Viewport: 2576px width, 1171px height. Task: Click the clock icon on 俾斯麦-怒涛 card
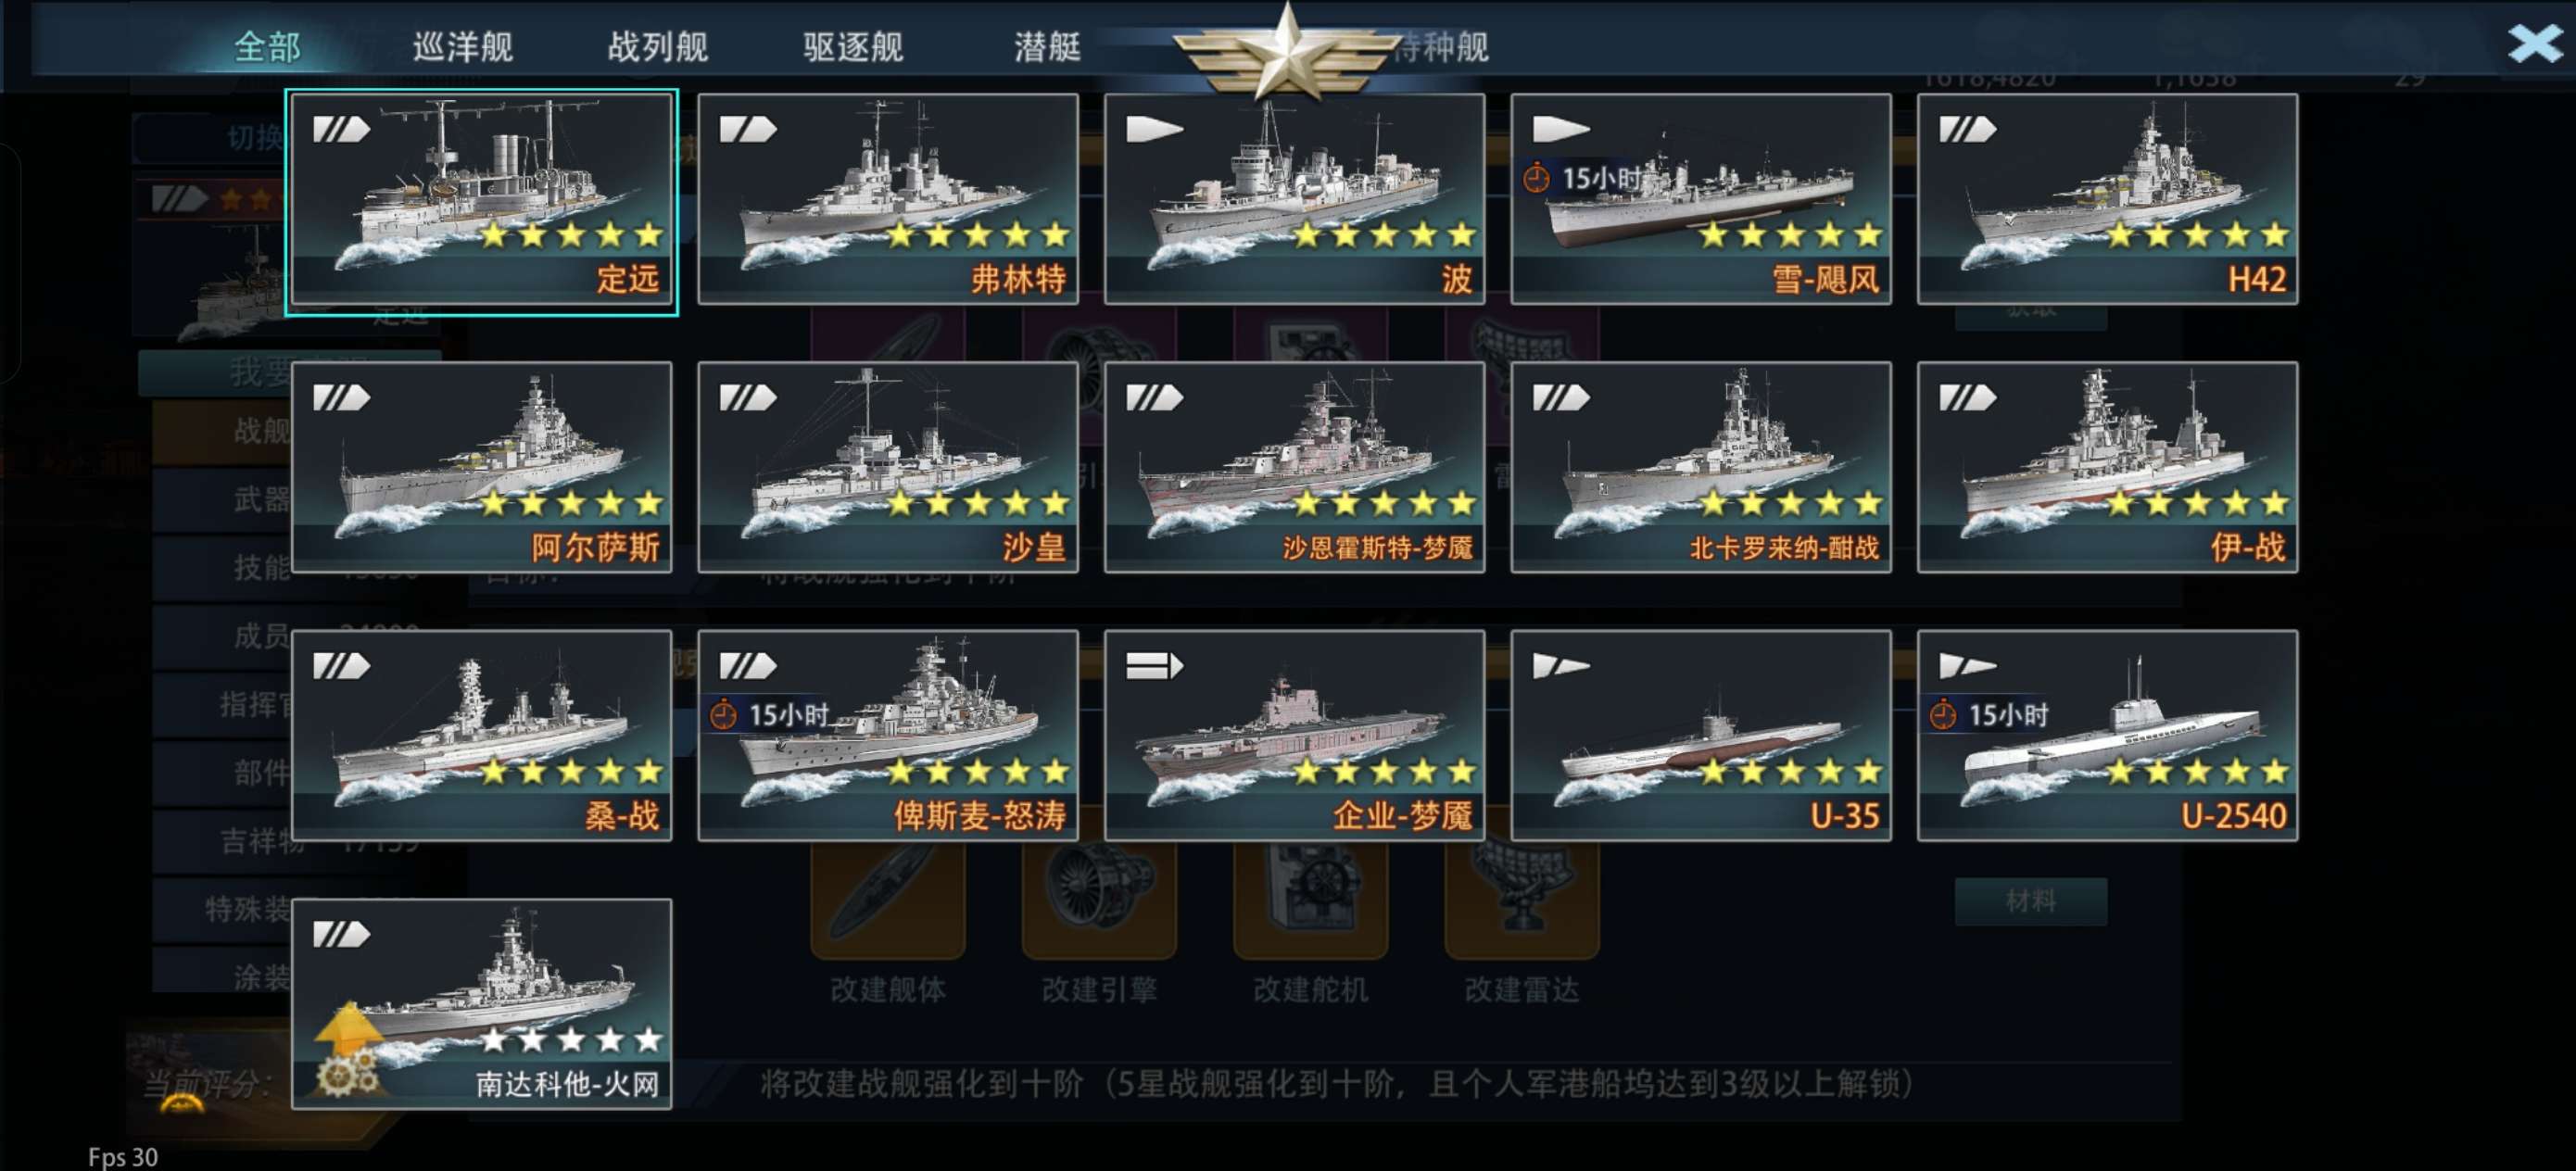pos(722,715)
